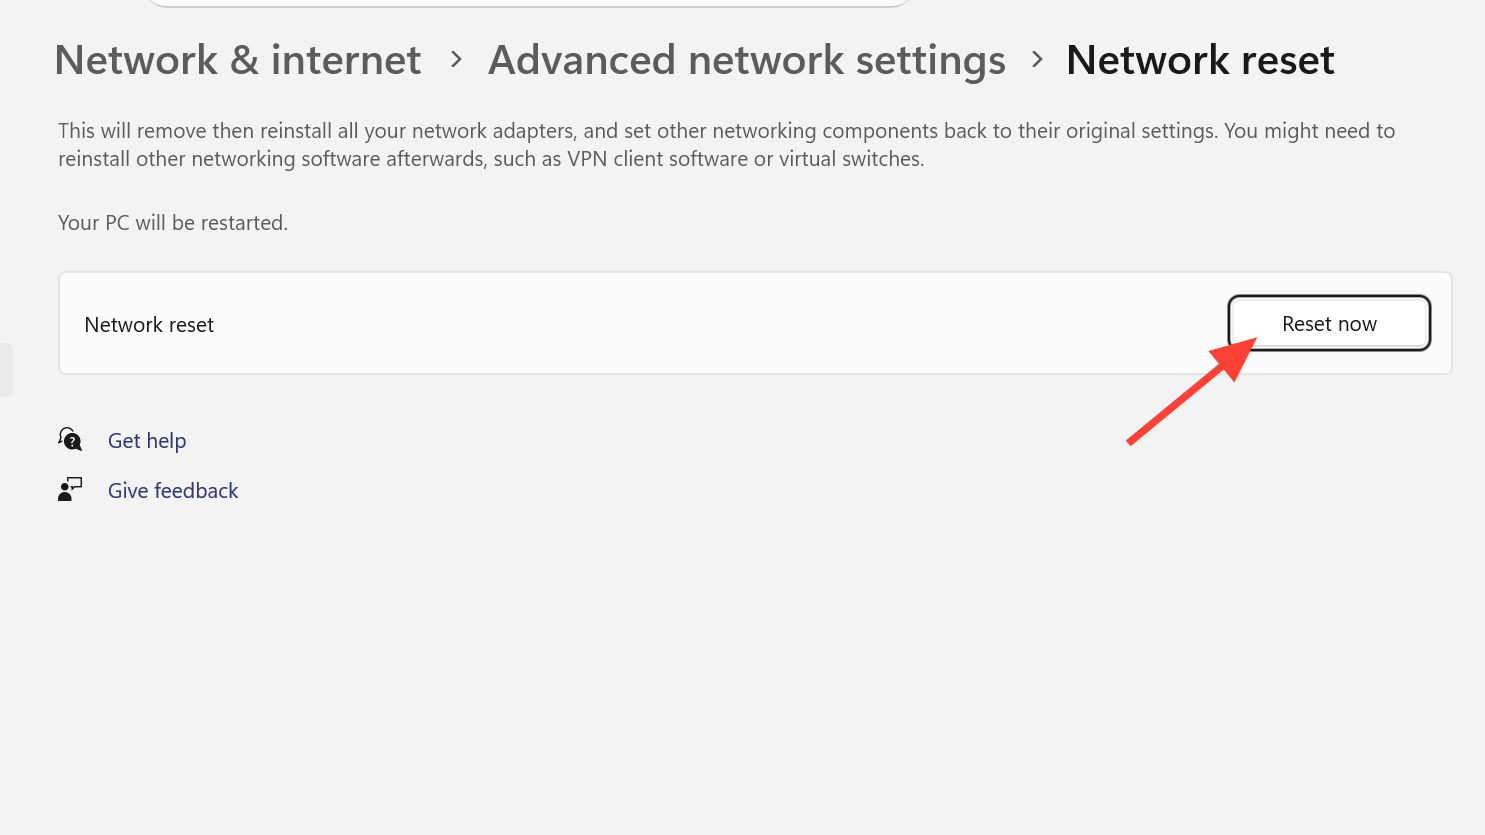Click the Network reset label in card

tap(149, 325)
